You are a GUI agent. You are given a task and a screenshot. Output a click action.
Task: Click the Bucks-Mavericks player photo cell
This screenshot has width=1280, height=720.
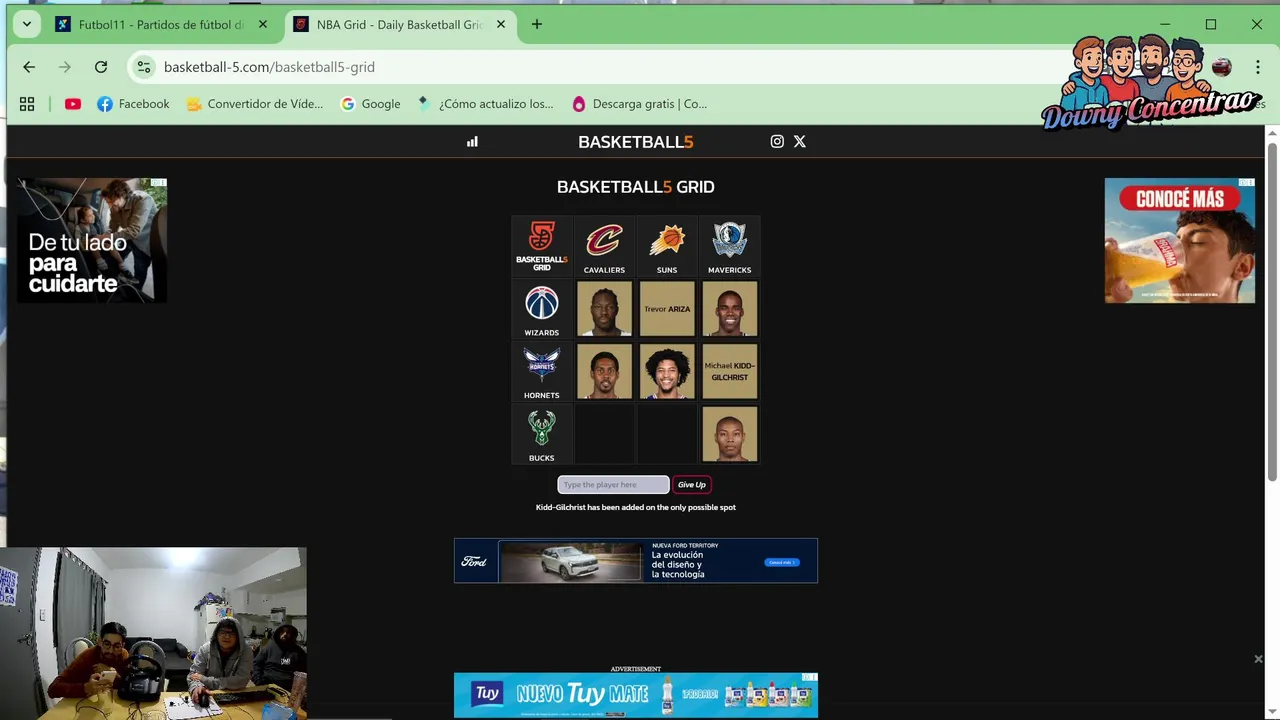[x=730, y=434]
